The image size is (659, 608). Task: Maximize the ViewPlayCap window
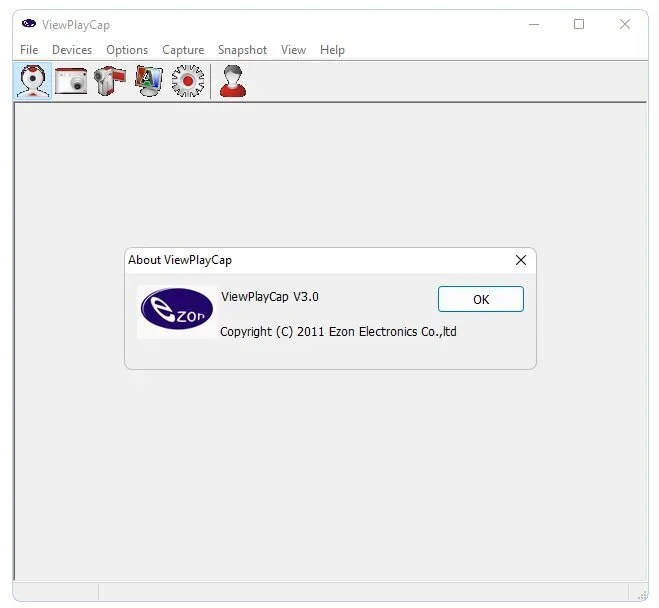click(x=579, y=24)
